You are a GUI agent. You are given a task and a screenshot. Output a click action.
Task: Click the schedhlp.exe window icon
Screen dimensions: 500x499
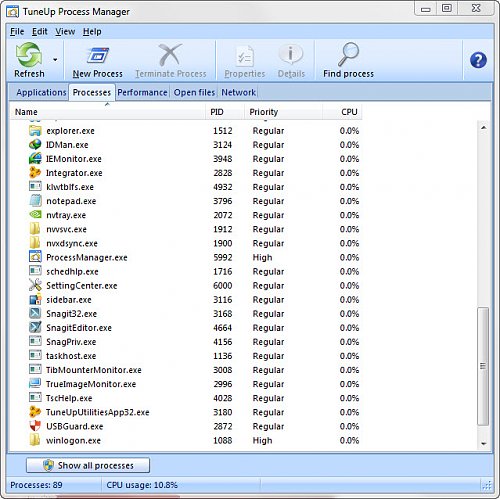35,271
